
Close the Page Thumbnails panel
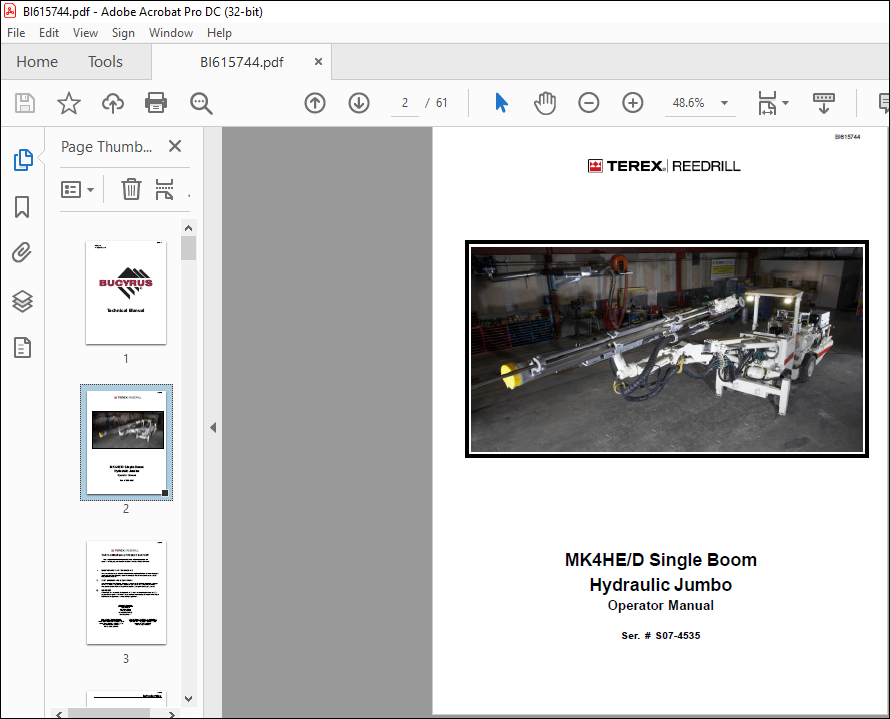point(175,146)
